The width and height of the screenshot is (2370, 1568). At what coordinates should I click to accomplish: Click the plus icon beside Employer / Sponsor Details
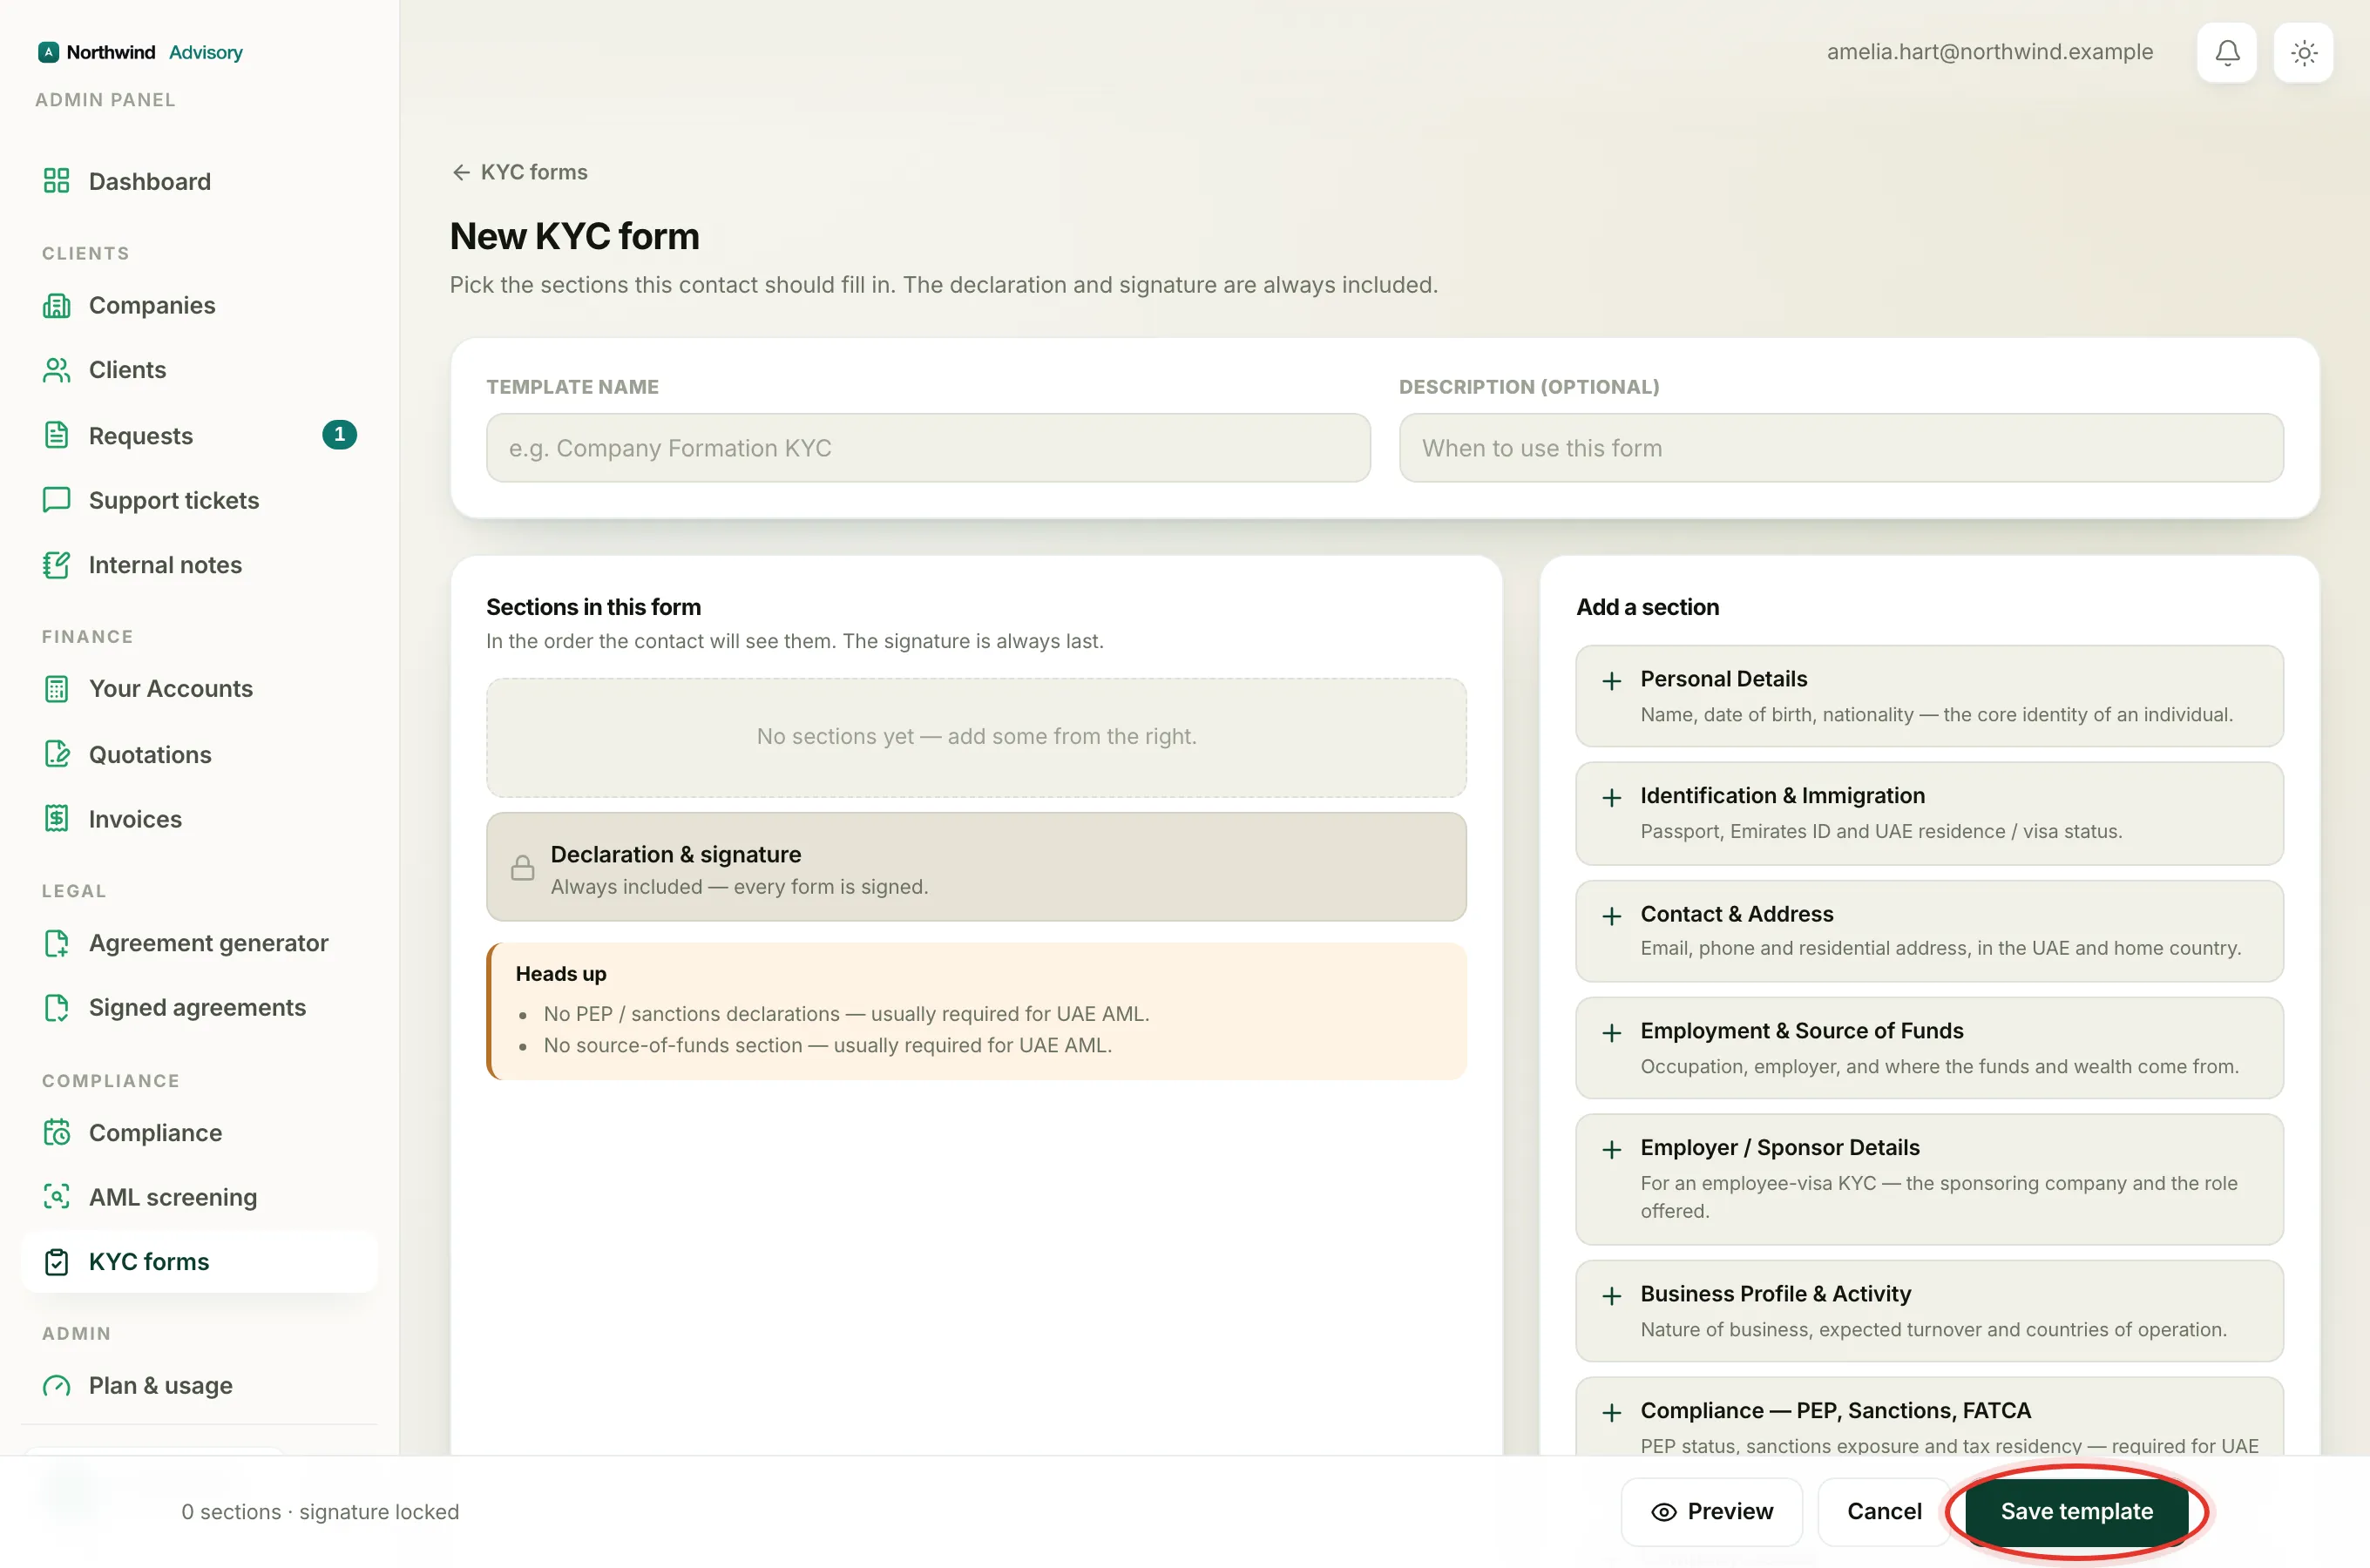[x=1611, y=1150]
